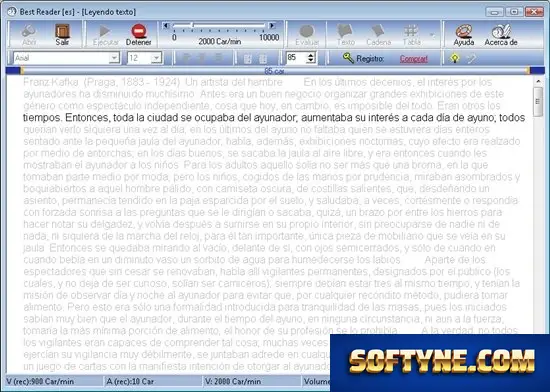Click the Abrir open file icon

click(x=29, y=31)
